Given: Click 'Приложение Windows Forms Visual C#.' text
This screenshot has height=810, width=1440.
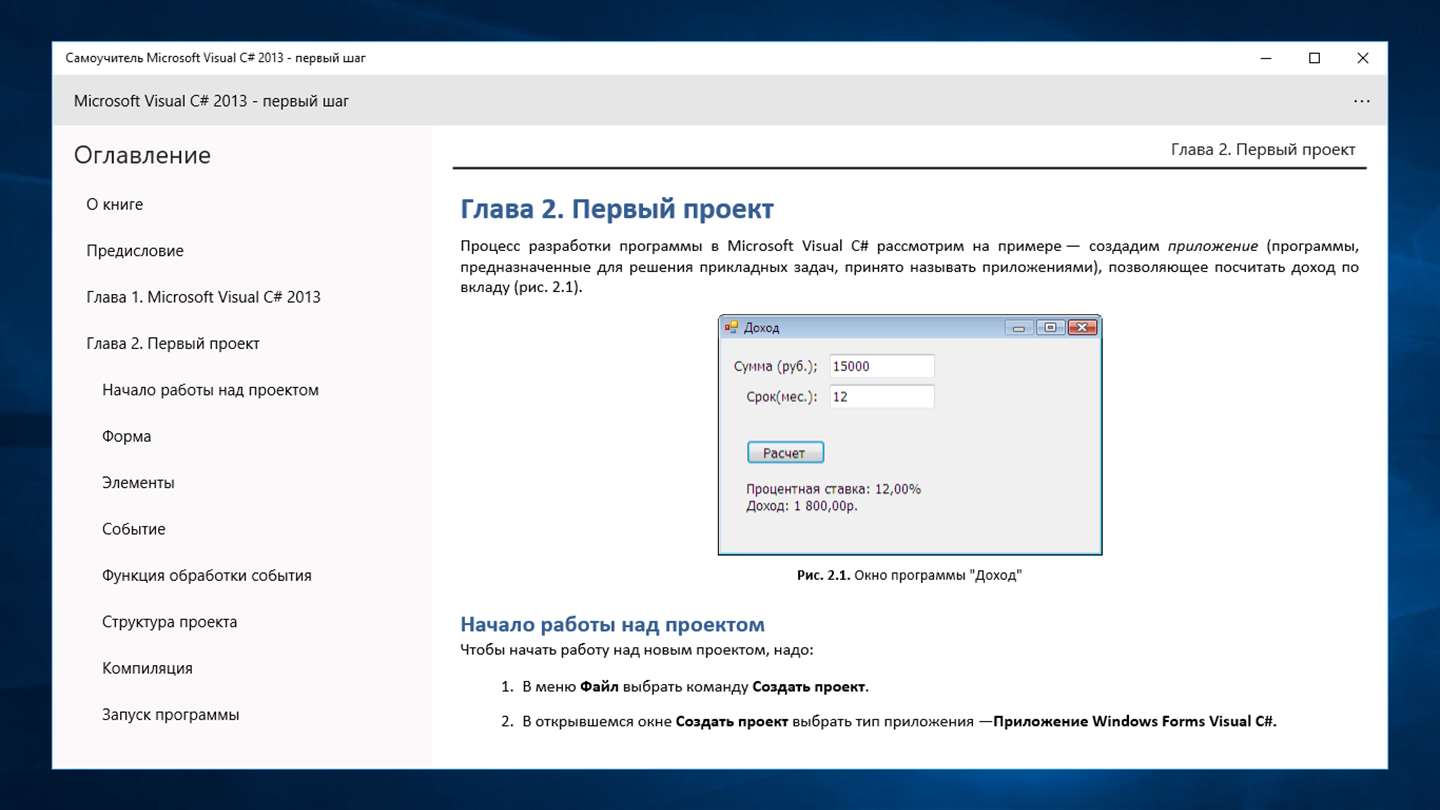Looking at the screenshot, I should click(1135, 721).
